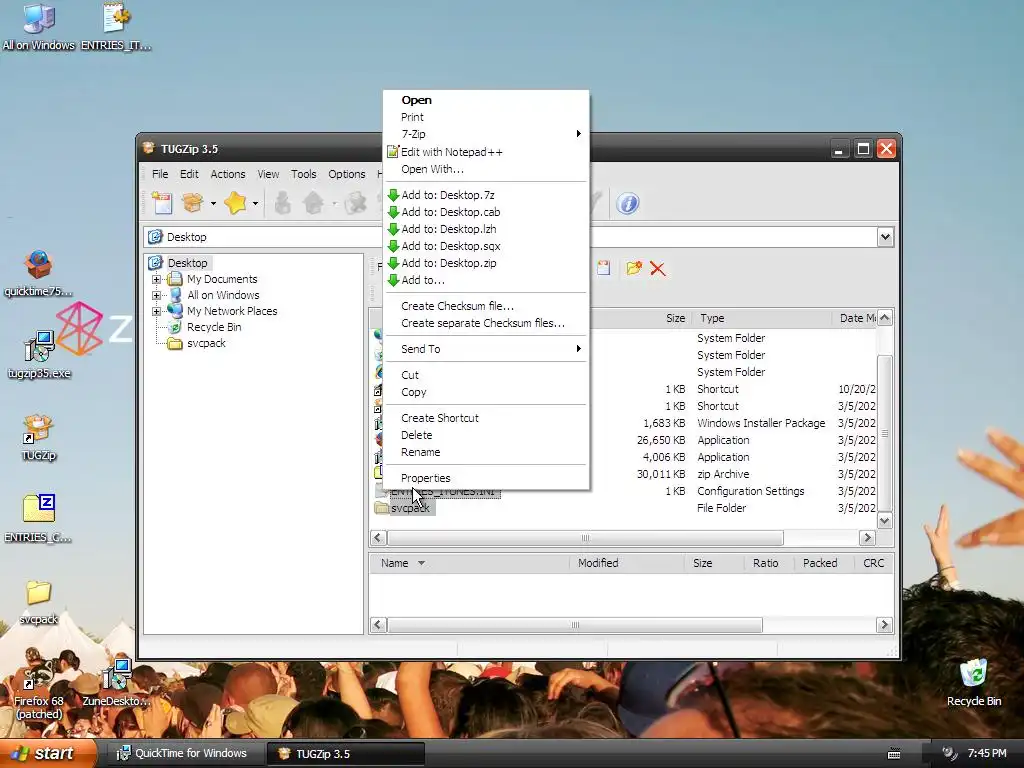This screenshot has width=1024, height=768.
Task: Switch to QuickTime for Windows taskbar item
Action: pos(183,754)
